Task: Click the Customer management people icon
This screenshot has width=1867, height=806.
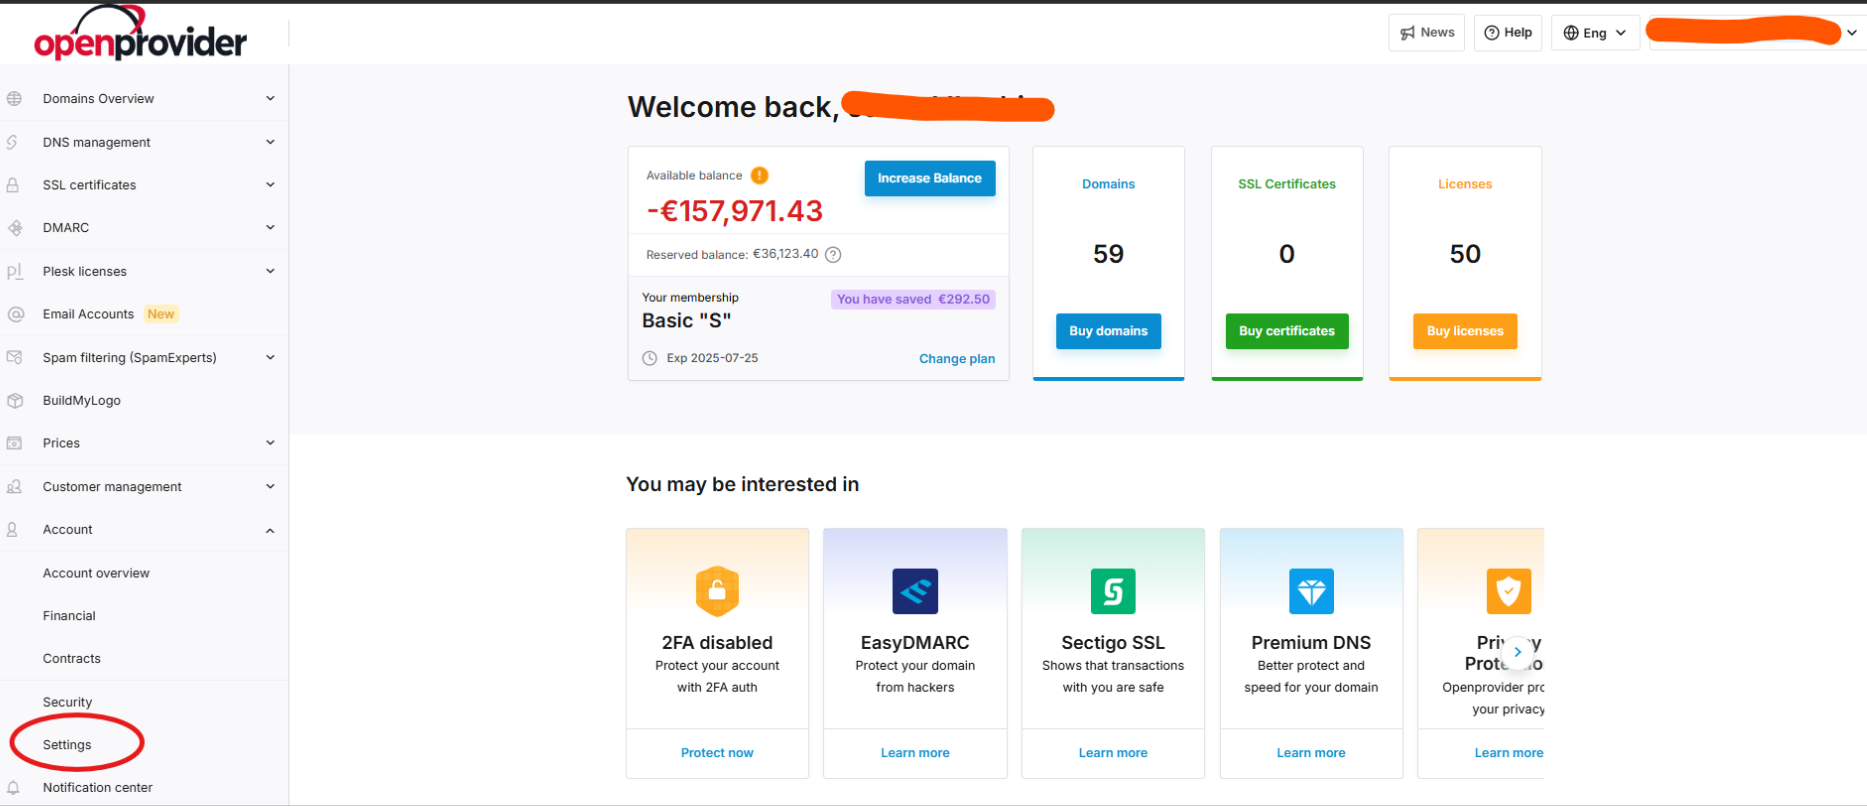Action: click(x=14, y=487)
